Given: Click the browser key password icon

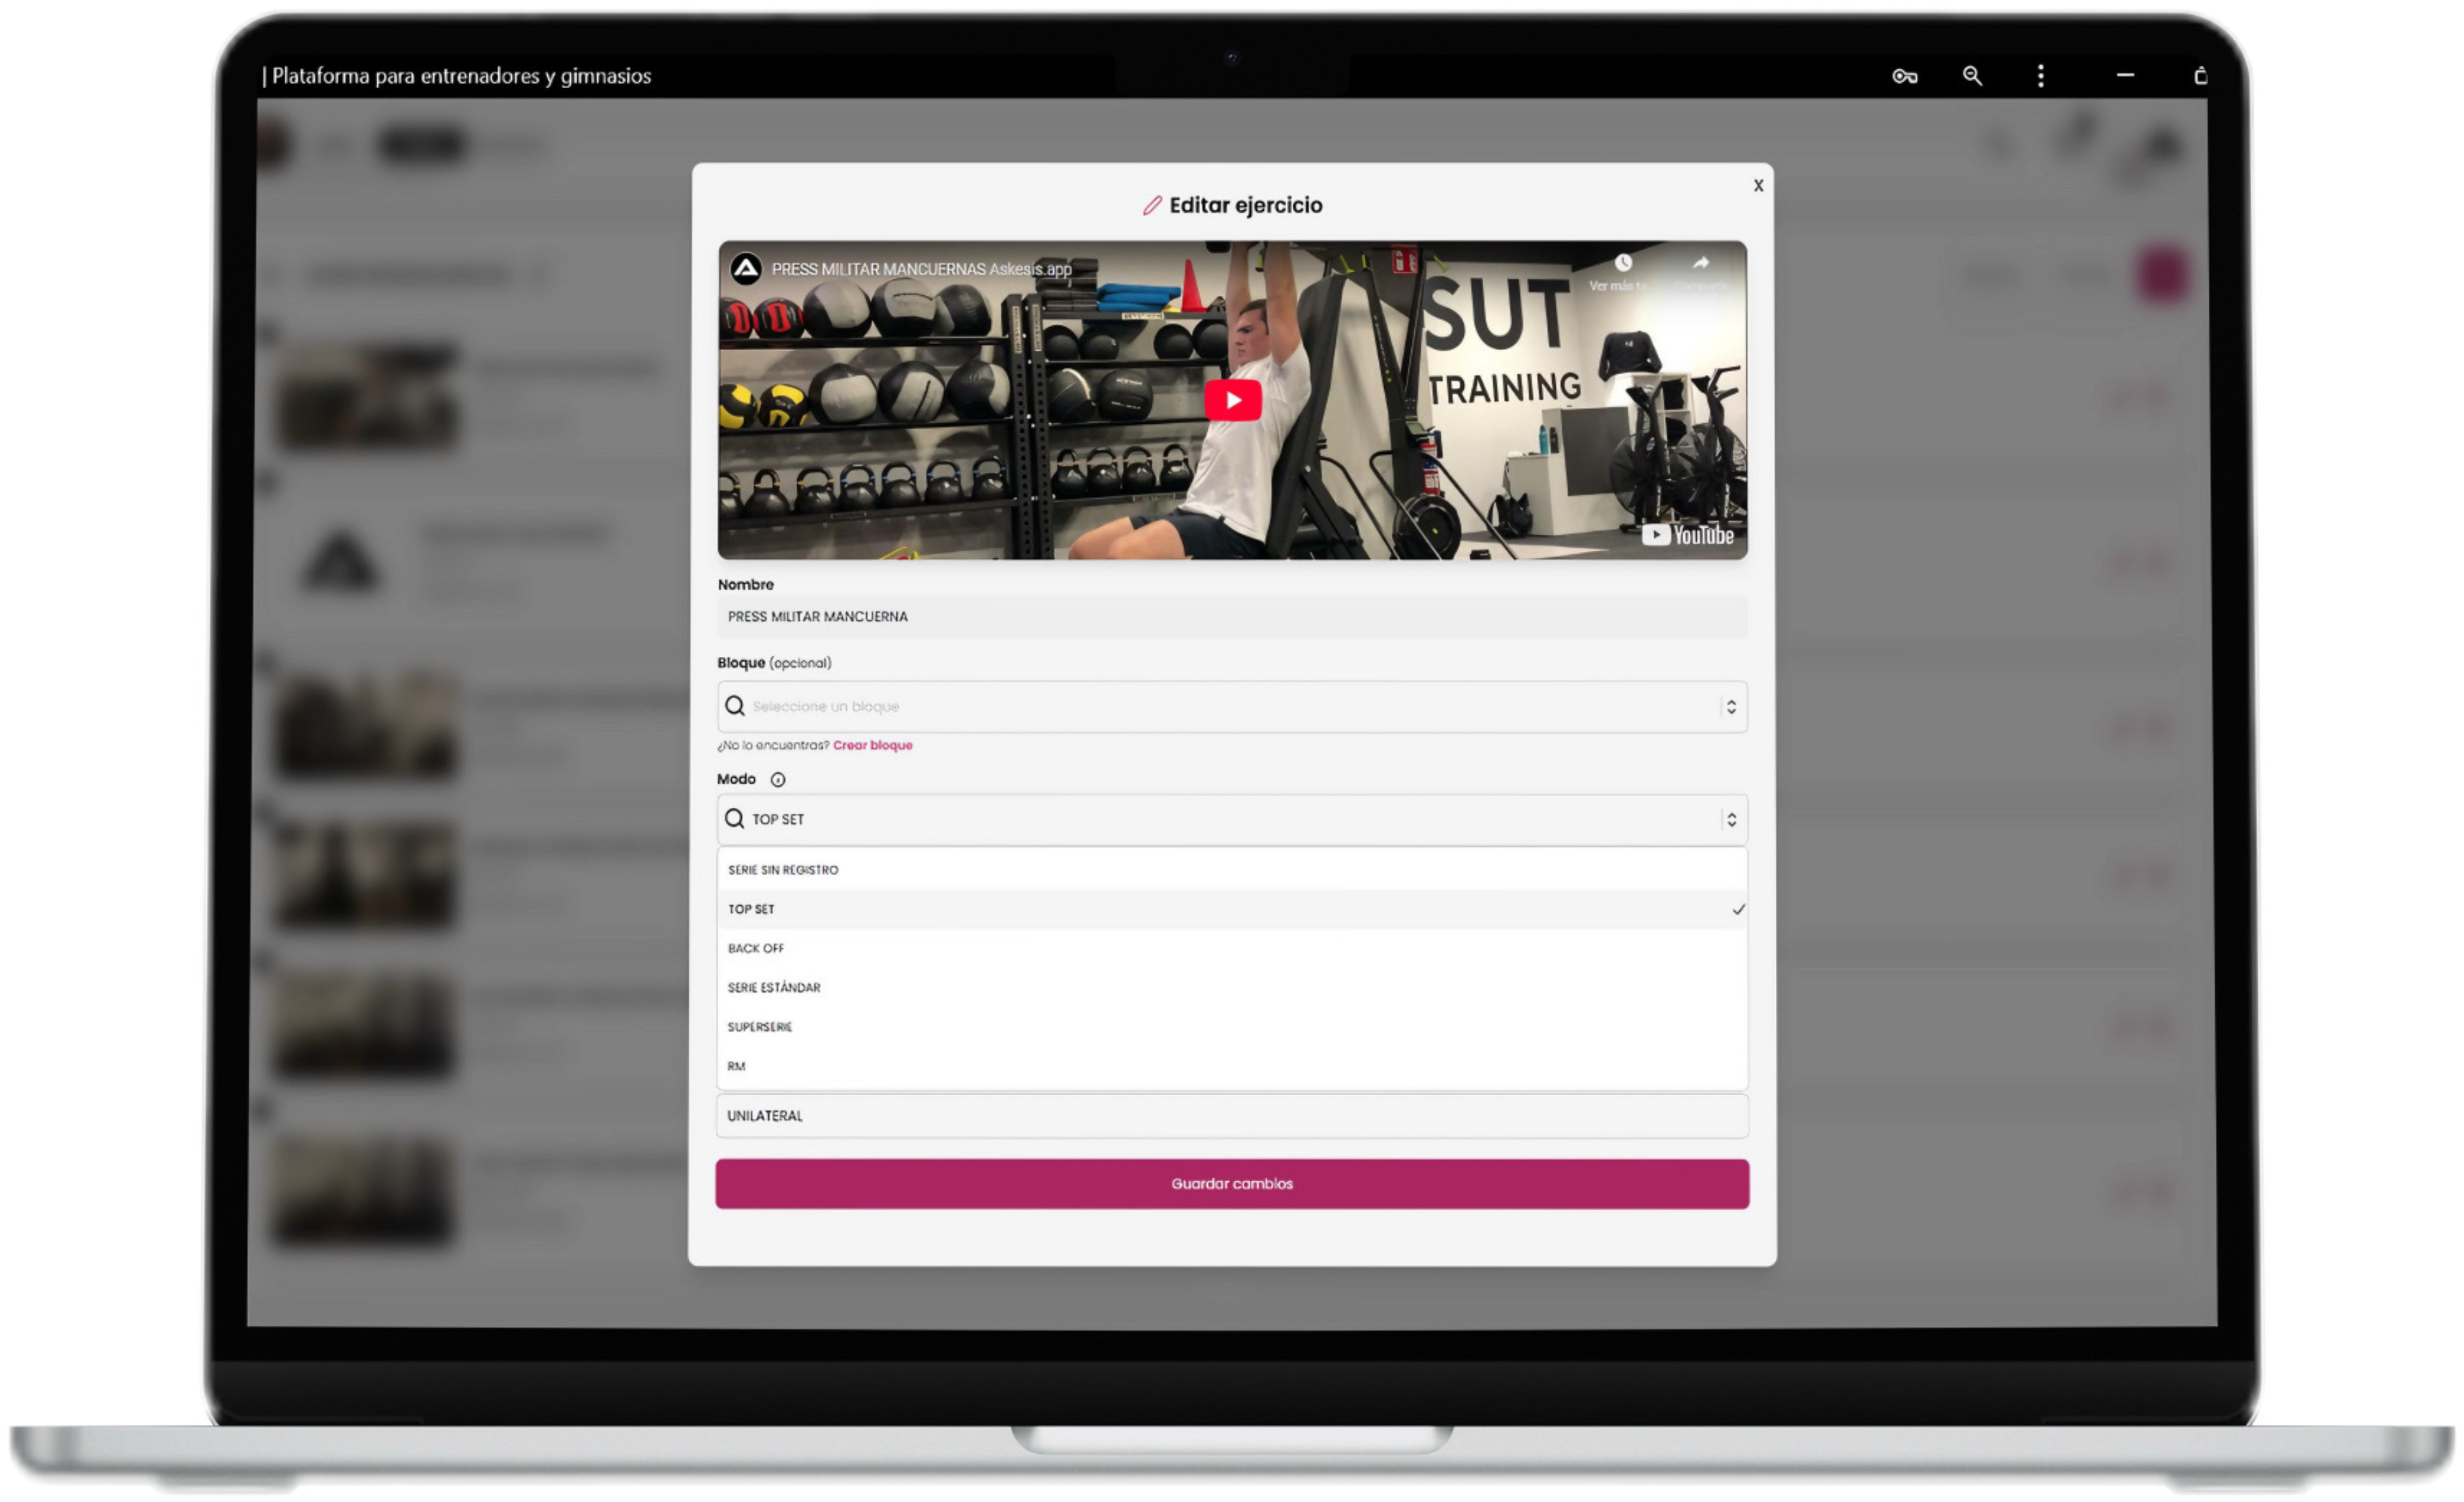Looking at the screenshot, I should [x=1904, y=76].
